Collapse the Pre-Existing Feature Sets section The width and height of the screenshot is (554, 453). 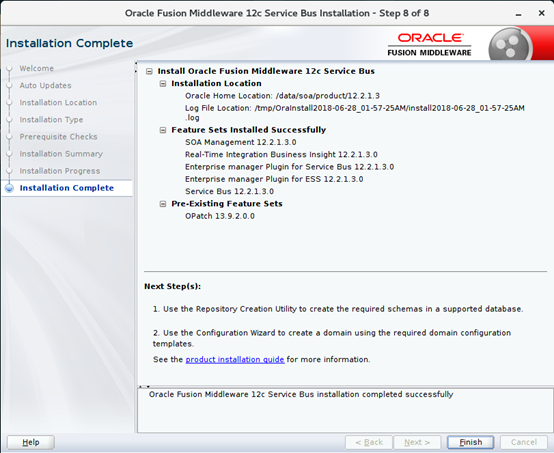[x=163, y=204]
